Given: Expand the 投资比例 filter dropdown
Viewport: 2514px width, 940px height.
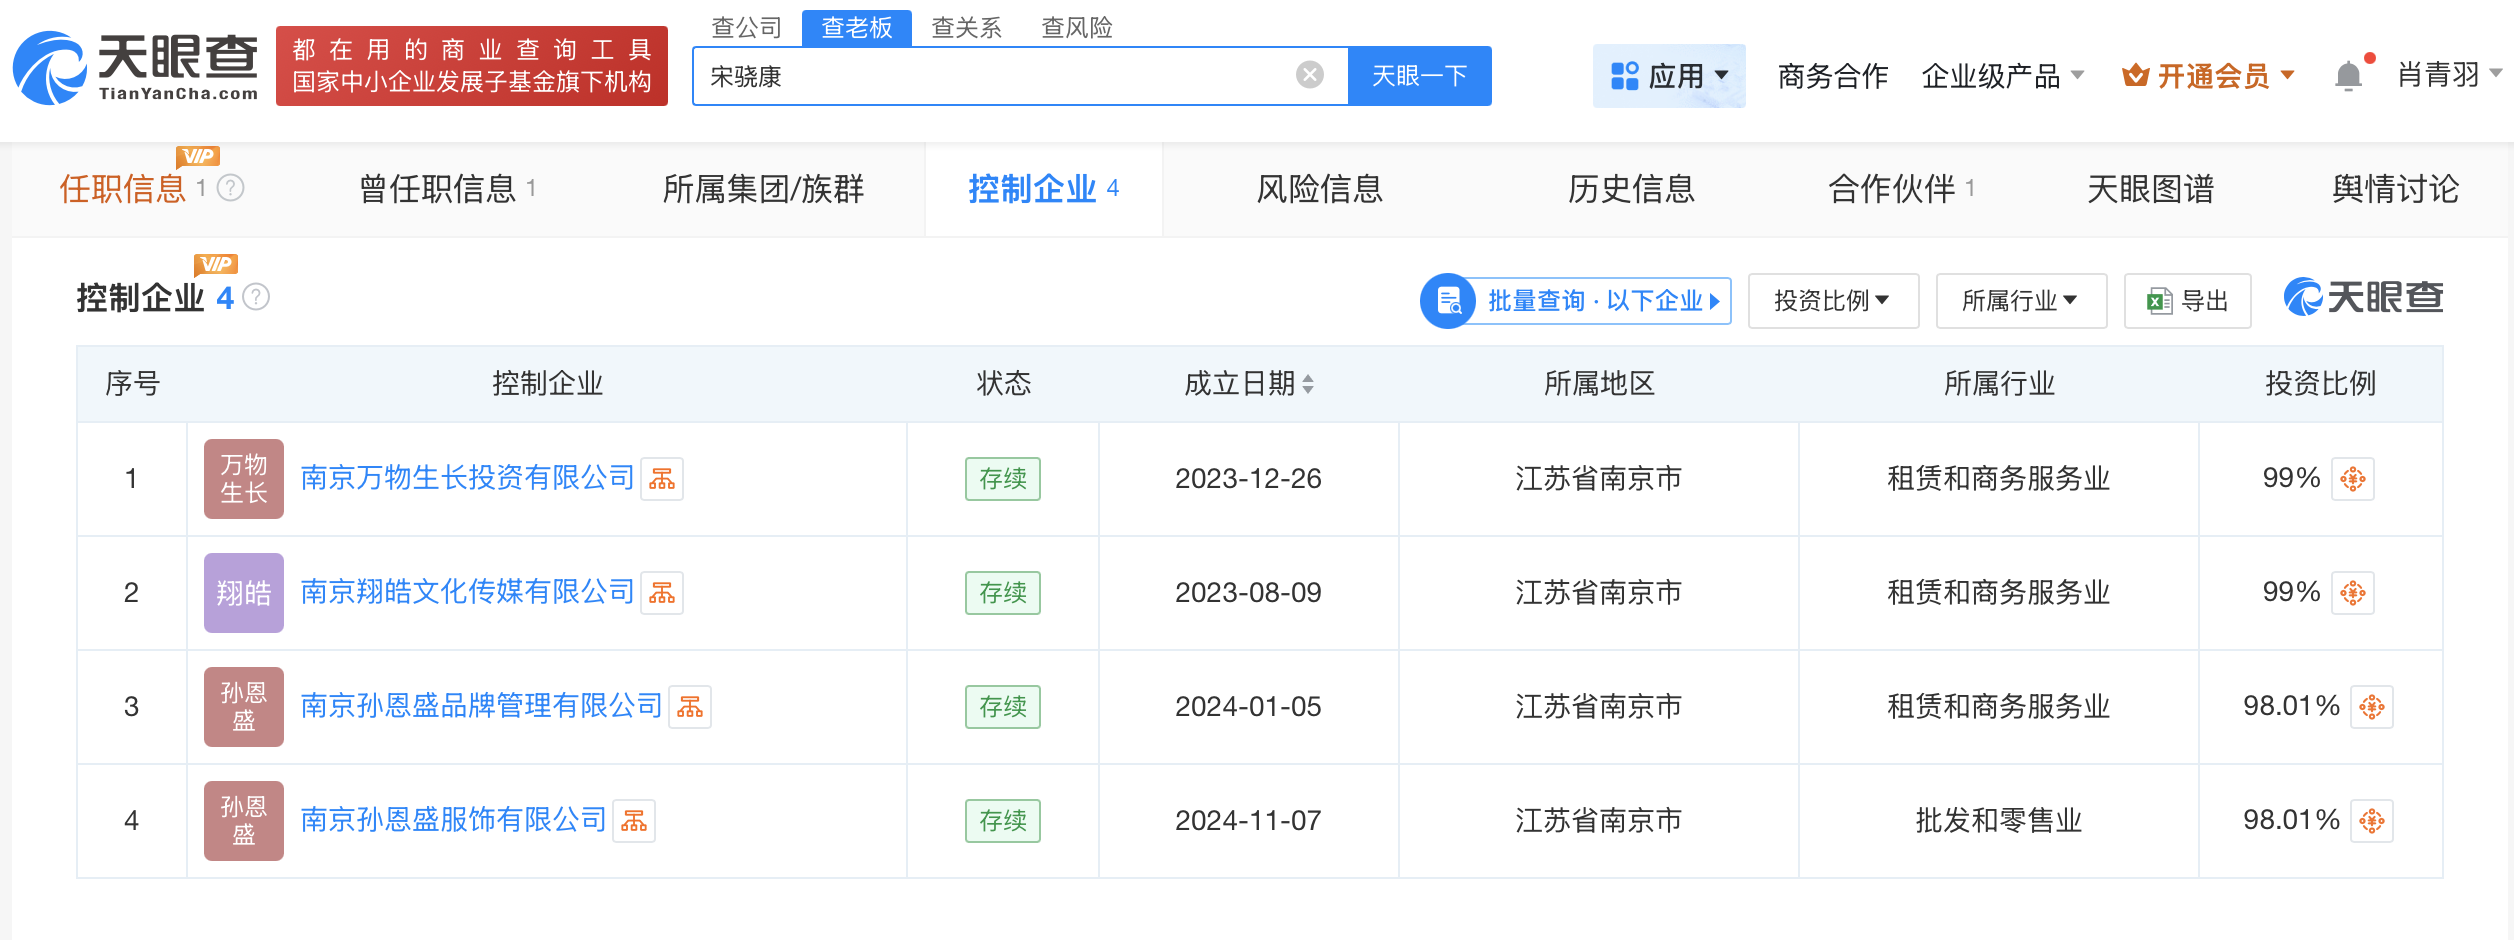Looking at the screenshot, I should pos(1832,300).
